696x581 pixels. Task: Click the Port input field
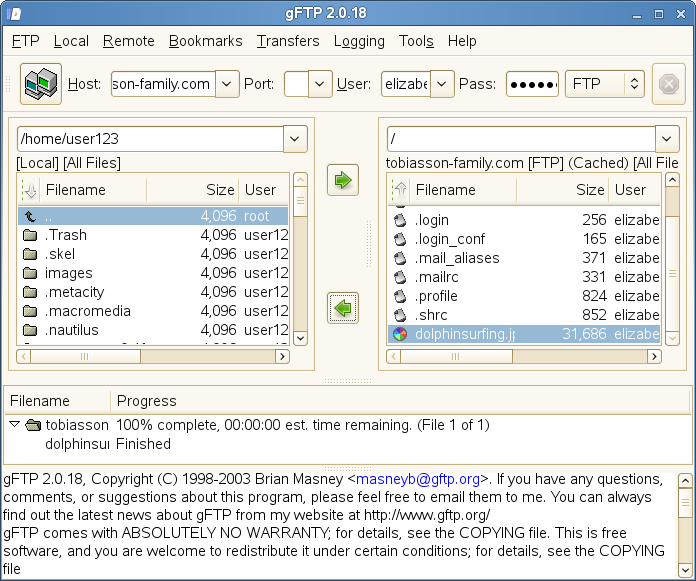(x=297, y=84)
